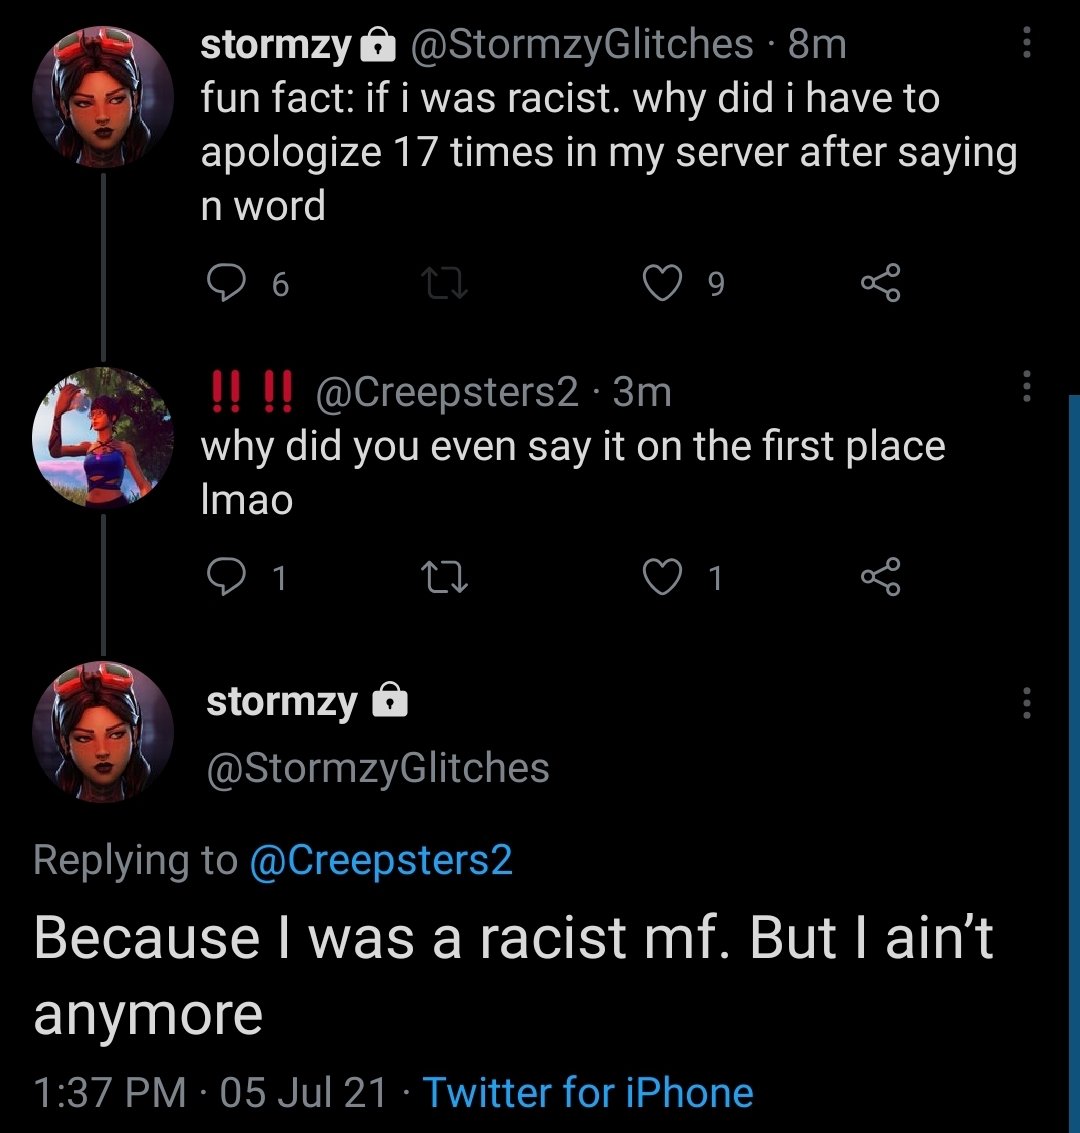Screen dimensions: 1080x1133
Task: Open more options for stormzy's first tweet
Action: (x=1026, y=43)
